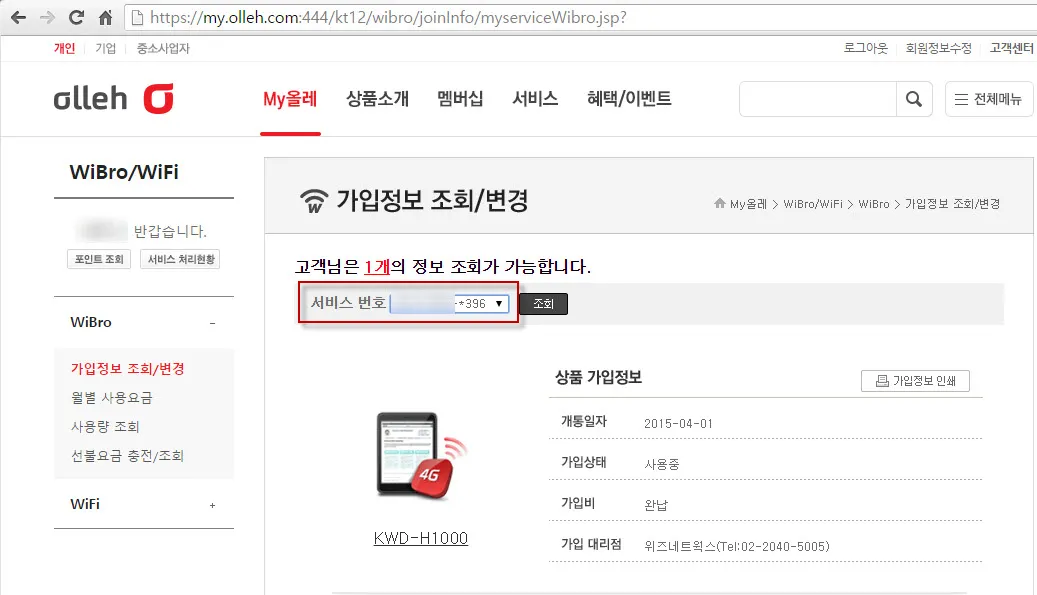This screenshot has width=1037, height=595.
Task: Reload the page using the refresh icon
Action: [76, 16]
